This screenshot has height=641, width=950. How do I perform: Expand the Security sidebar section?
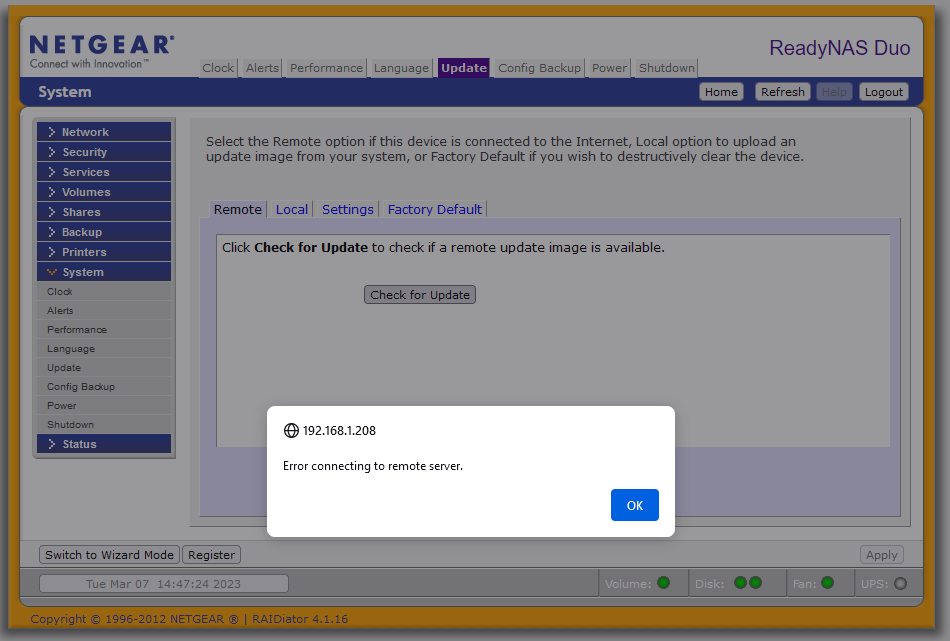pyautogui.click(x=84, y=152)
